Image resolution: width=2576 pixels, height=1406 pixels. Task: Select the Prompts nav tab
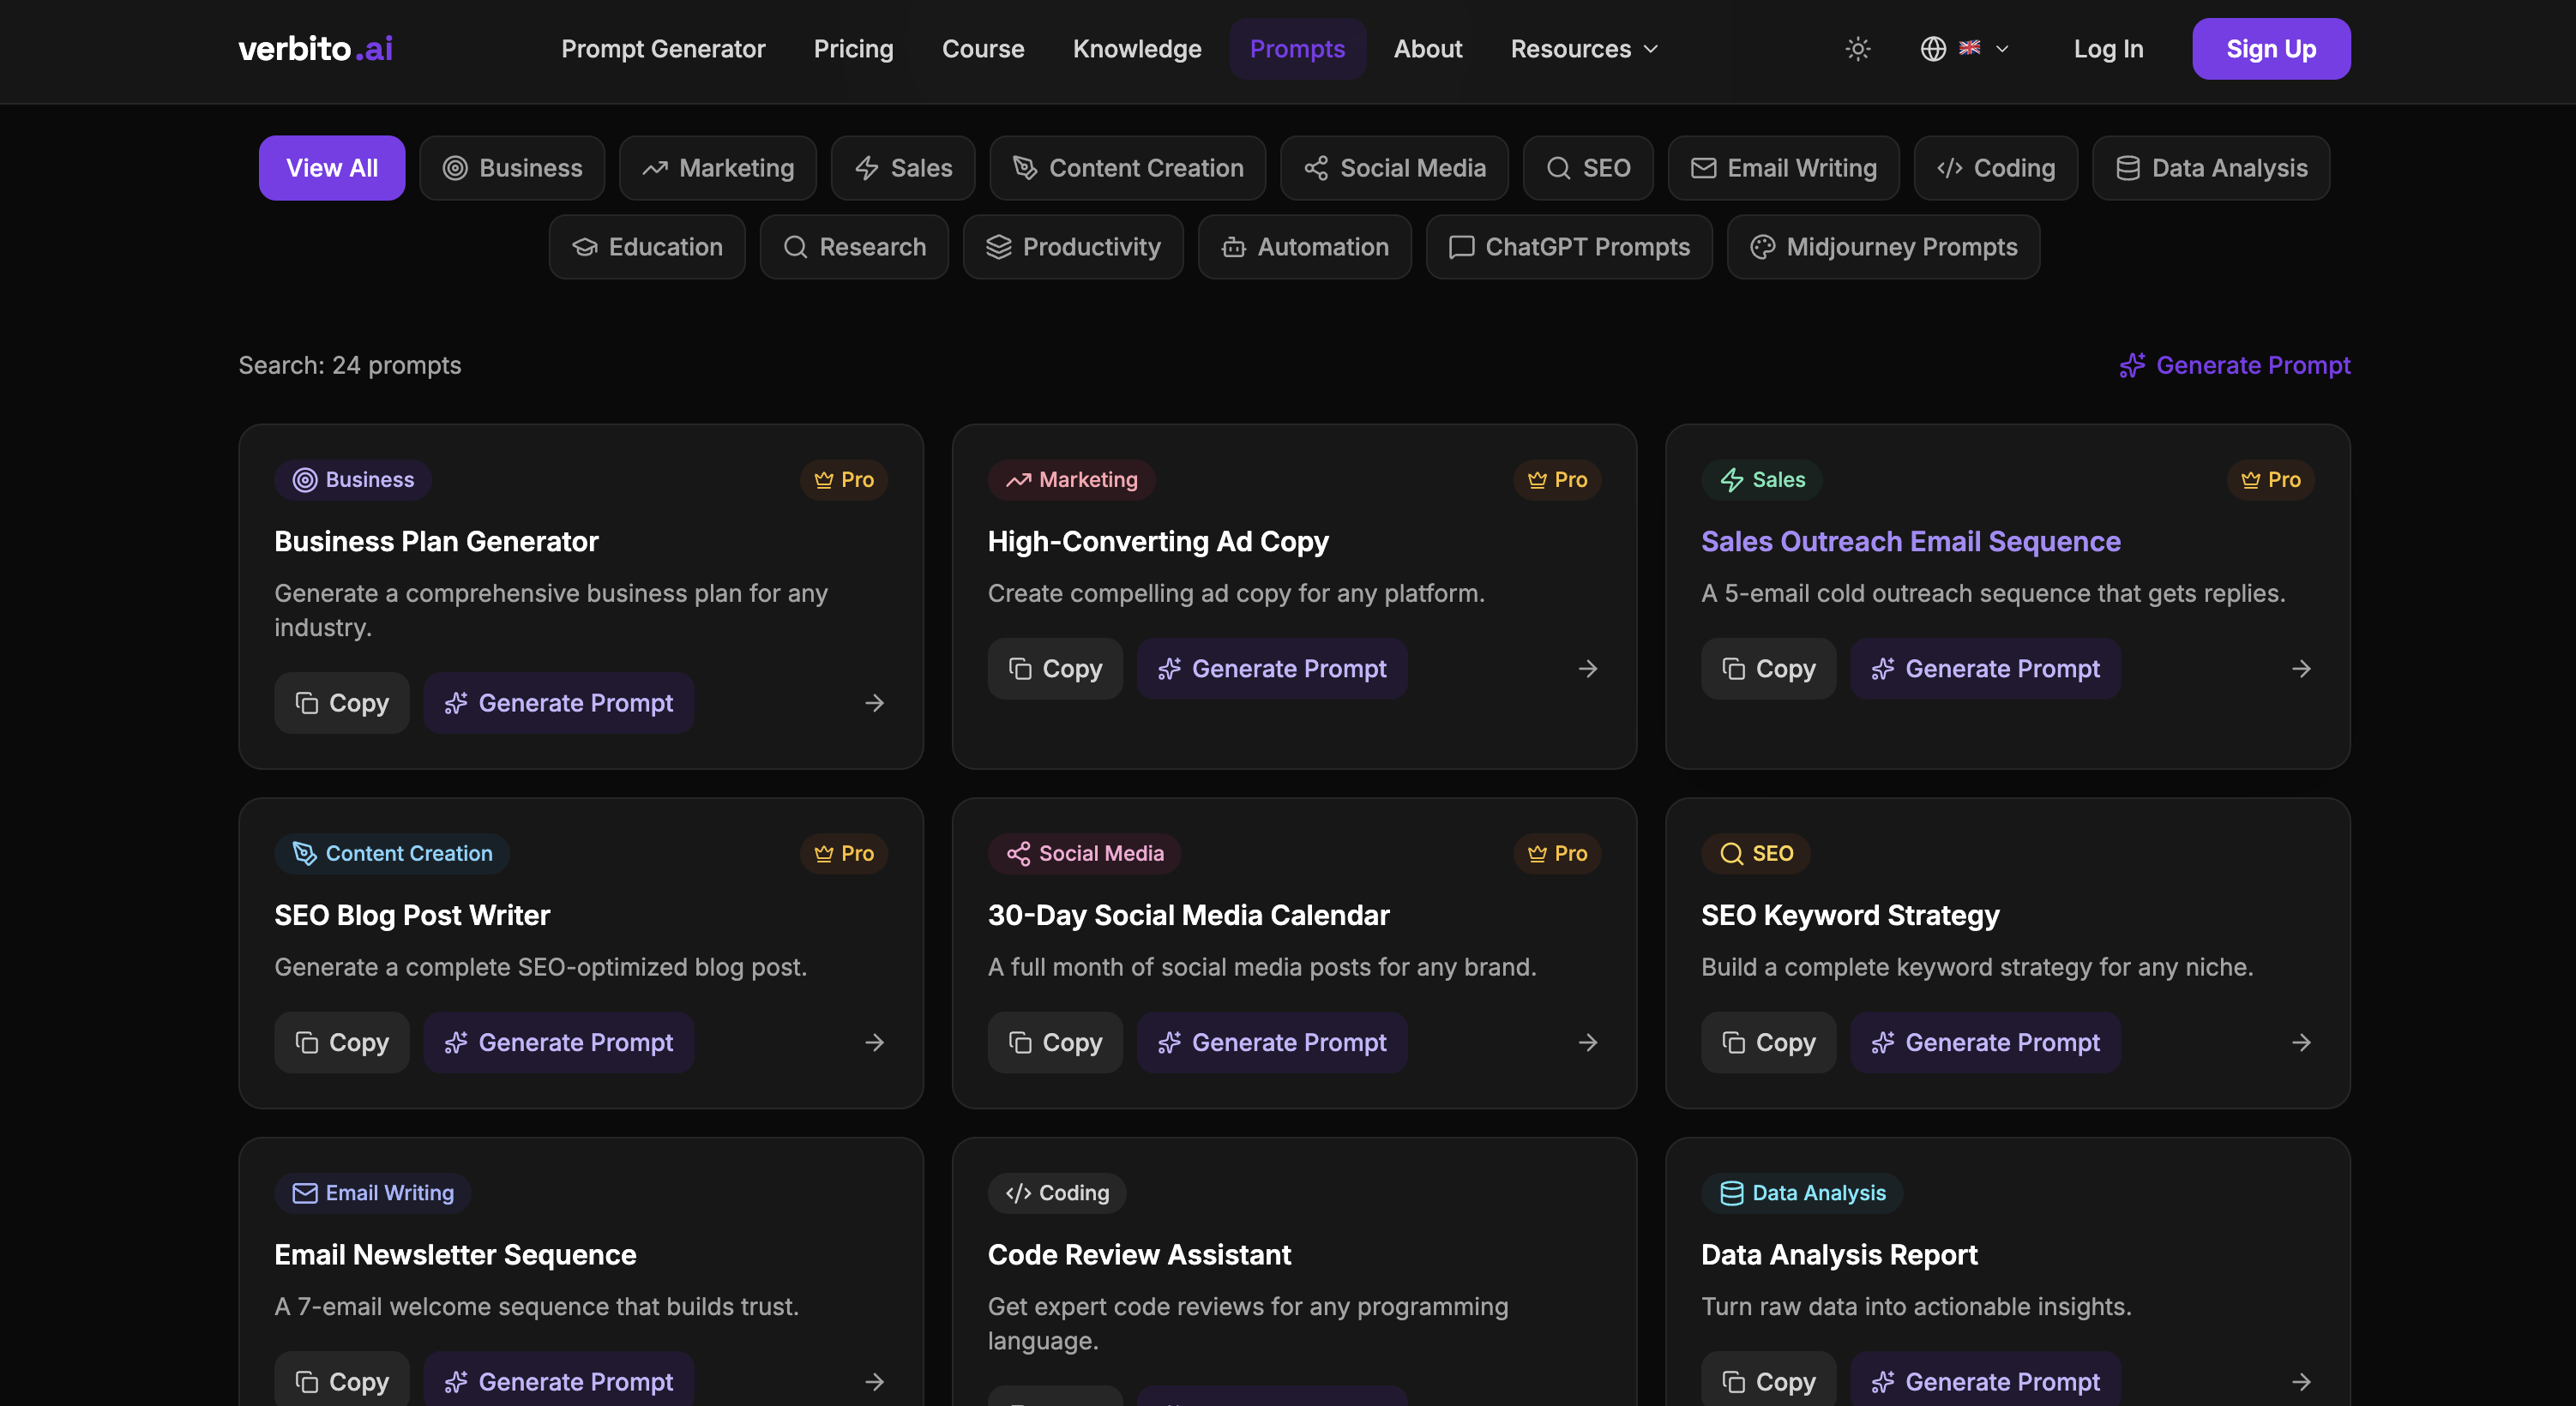coord(1297,49)
